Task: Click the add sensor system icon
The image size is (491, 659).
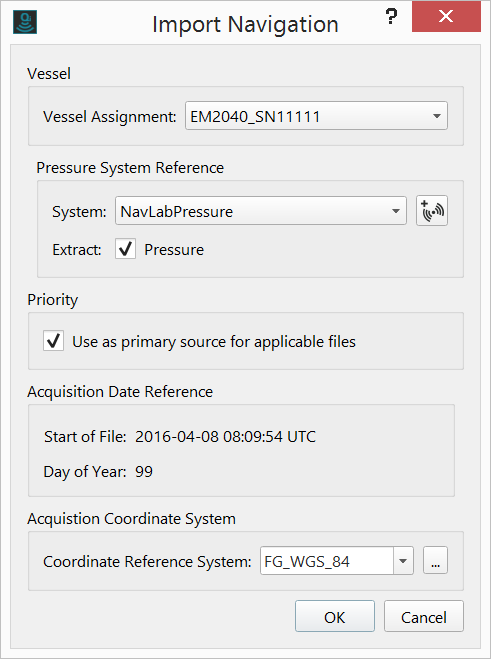Action: [432, 211]
